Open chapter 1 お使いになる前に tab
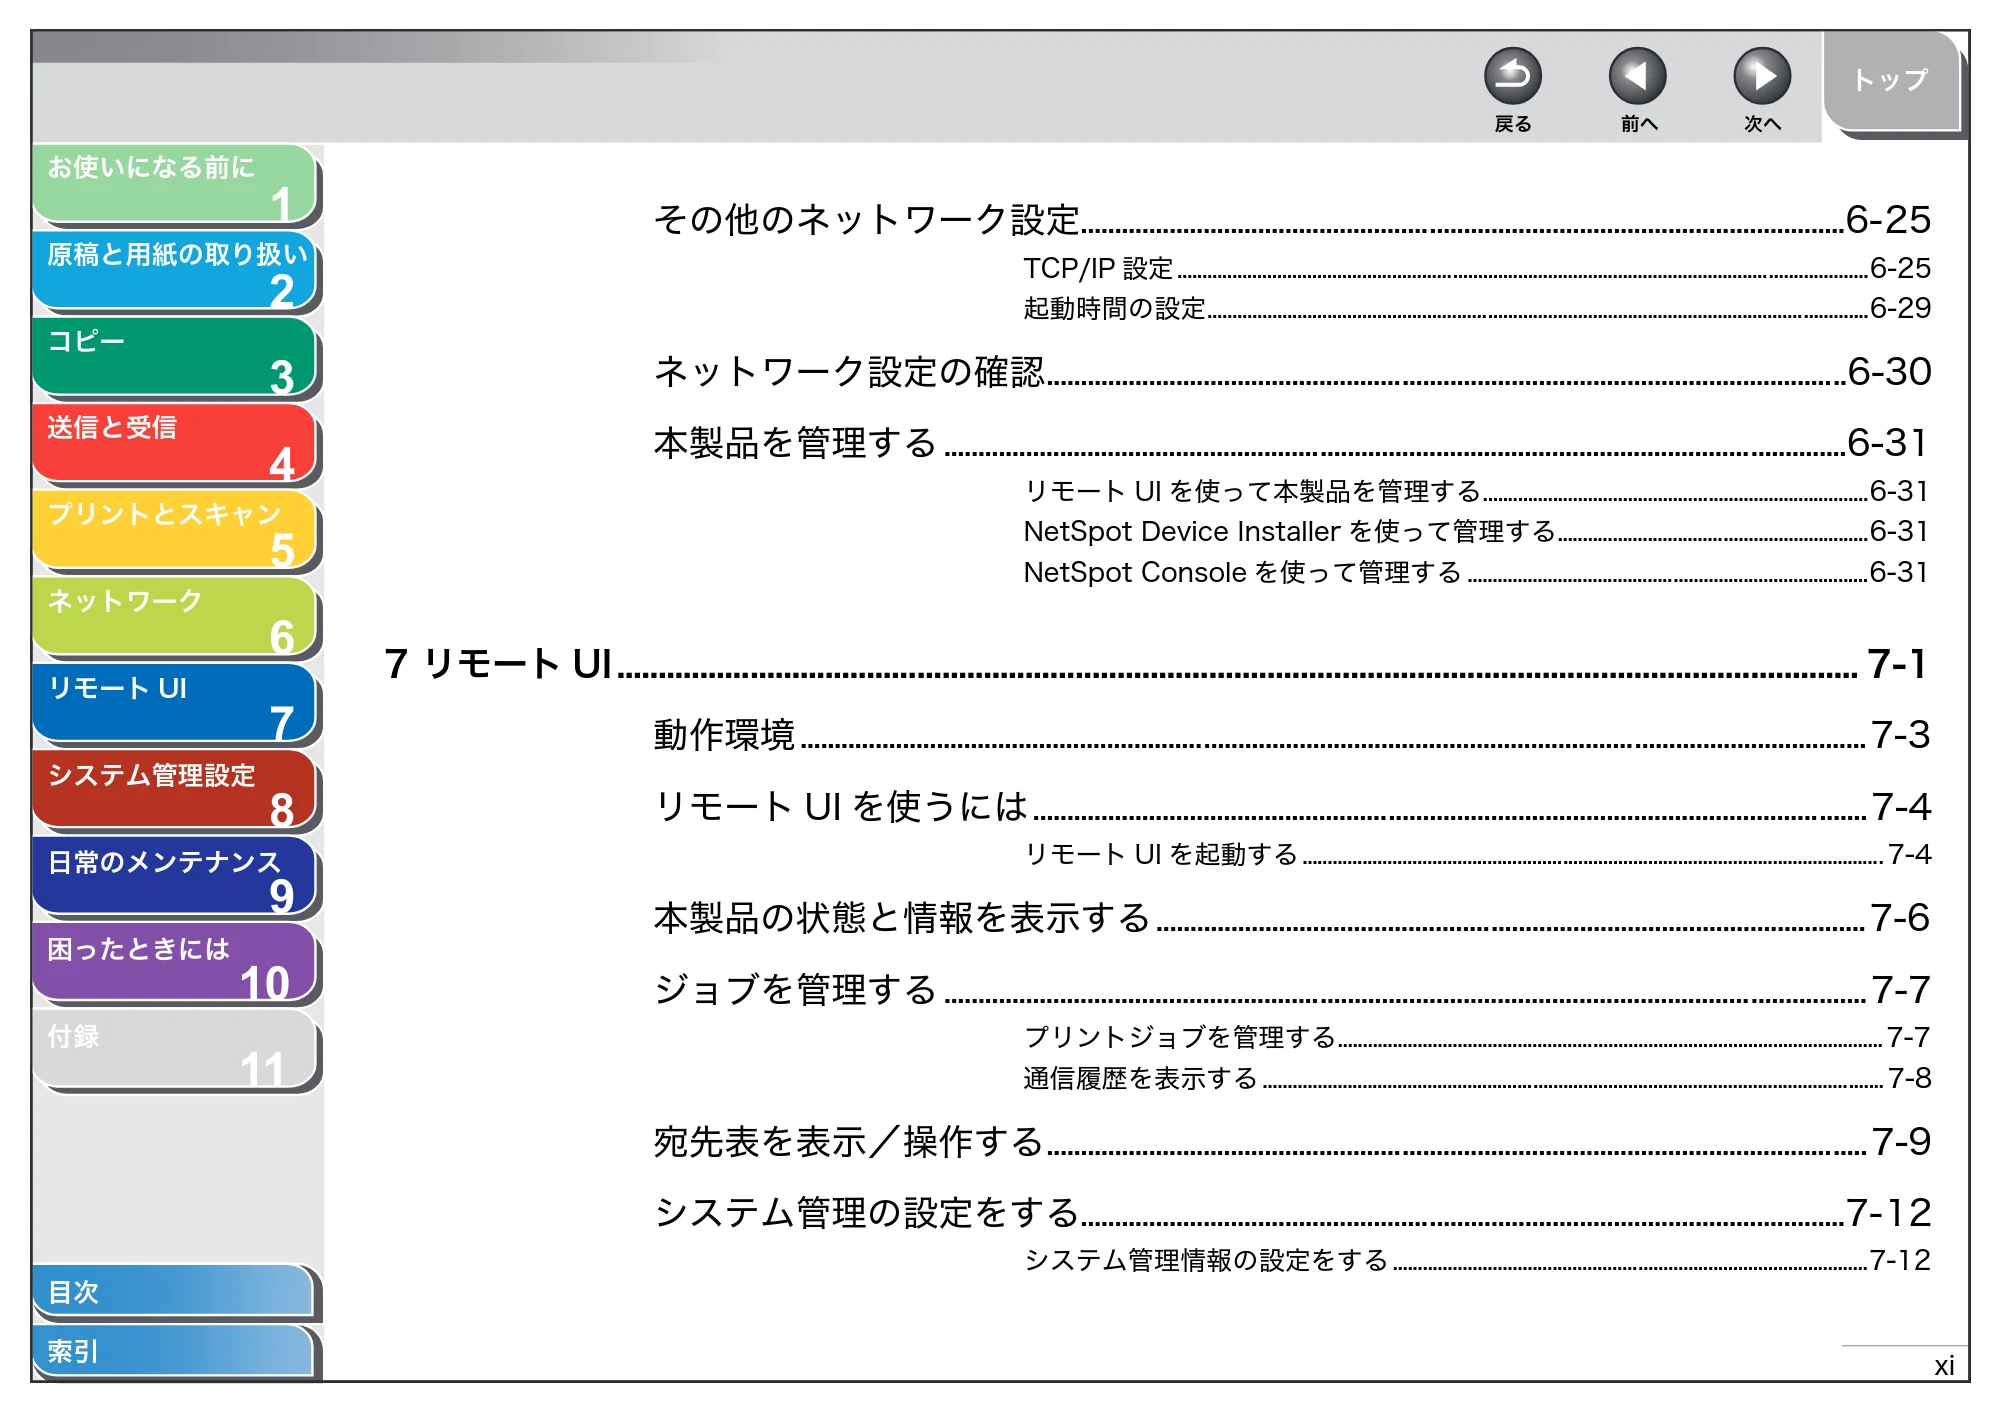Image resolution: width=2000 pixels, height=1414 pixels. coord(175,184)
